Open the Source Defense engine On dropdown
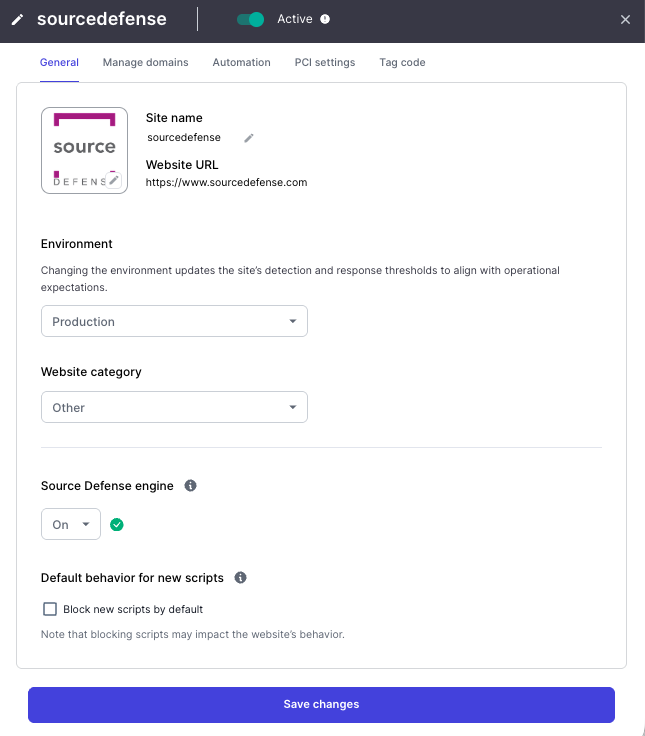This screenshot has width=645, height=736. click(x=71, y=525)
